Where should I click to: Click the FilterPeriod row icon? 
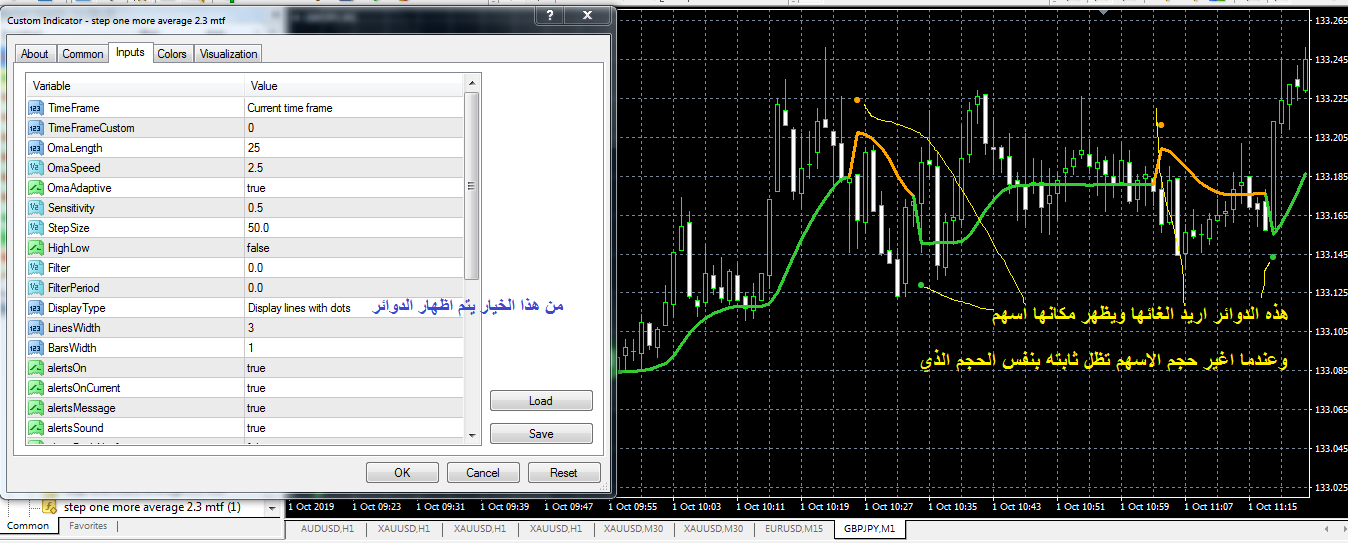[35, 288]
